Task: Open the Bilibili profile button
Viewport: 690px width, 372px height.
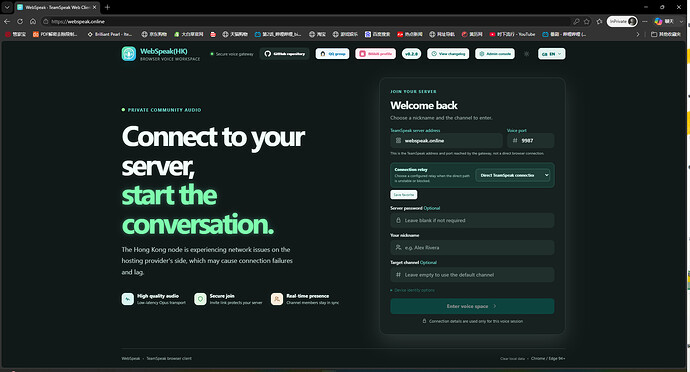Action: (375, 54)
